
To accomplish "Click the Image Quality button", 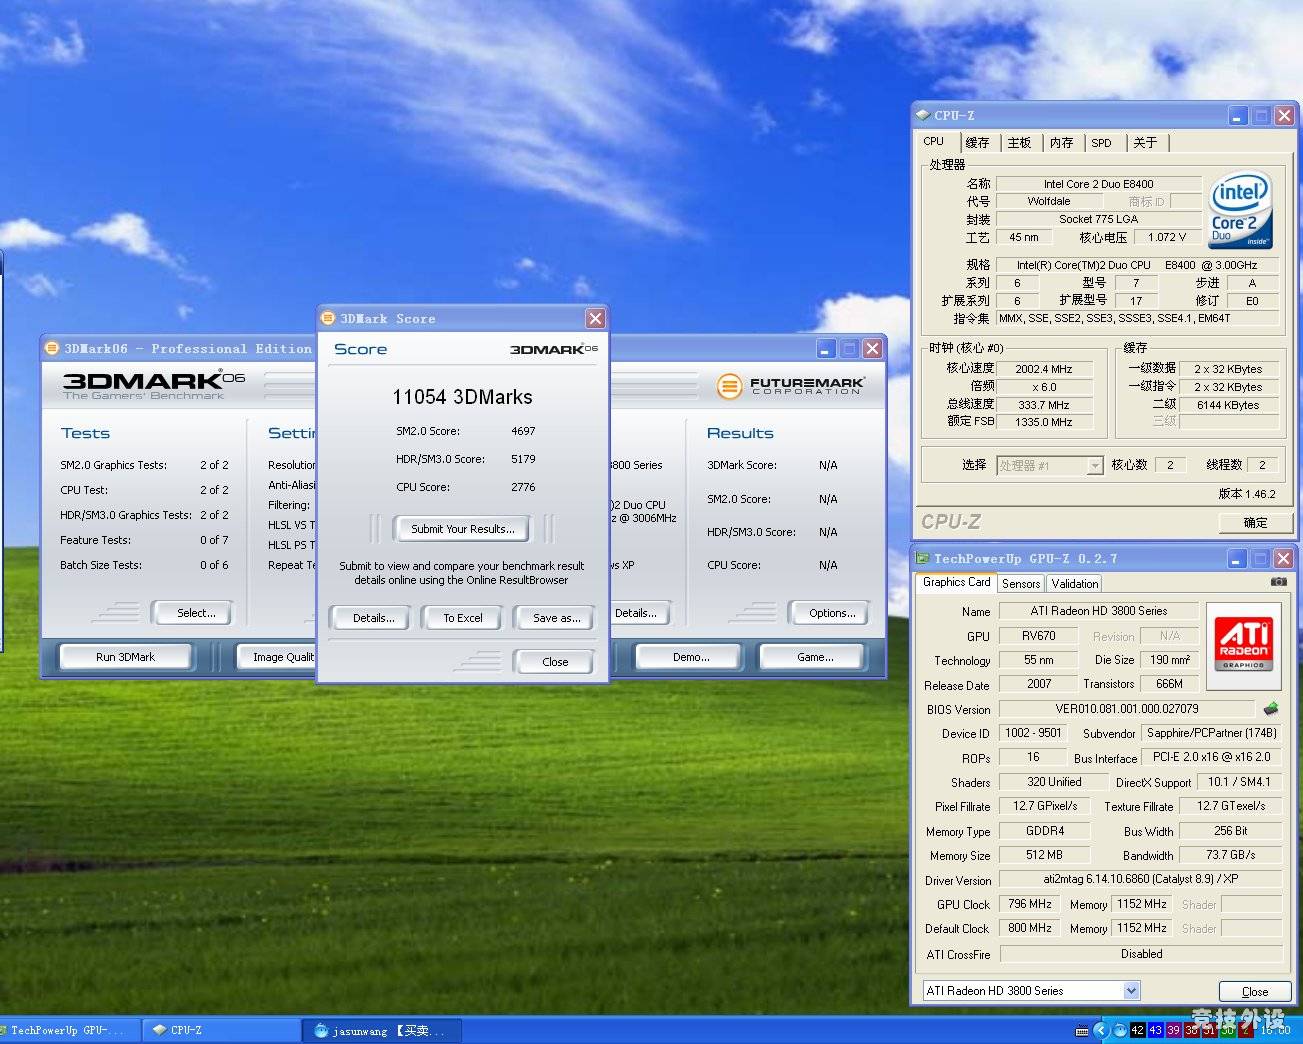I will (x=277, y=657).
